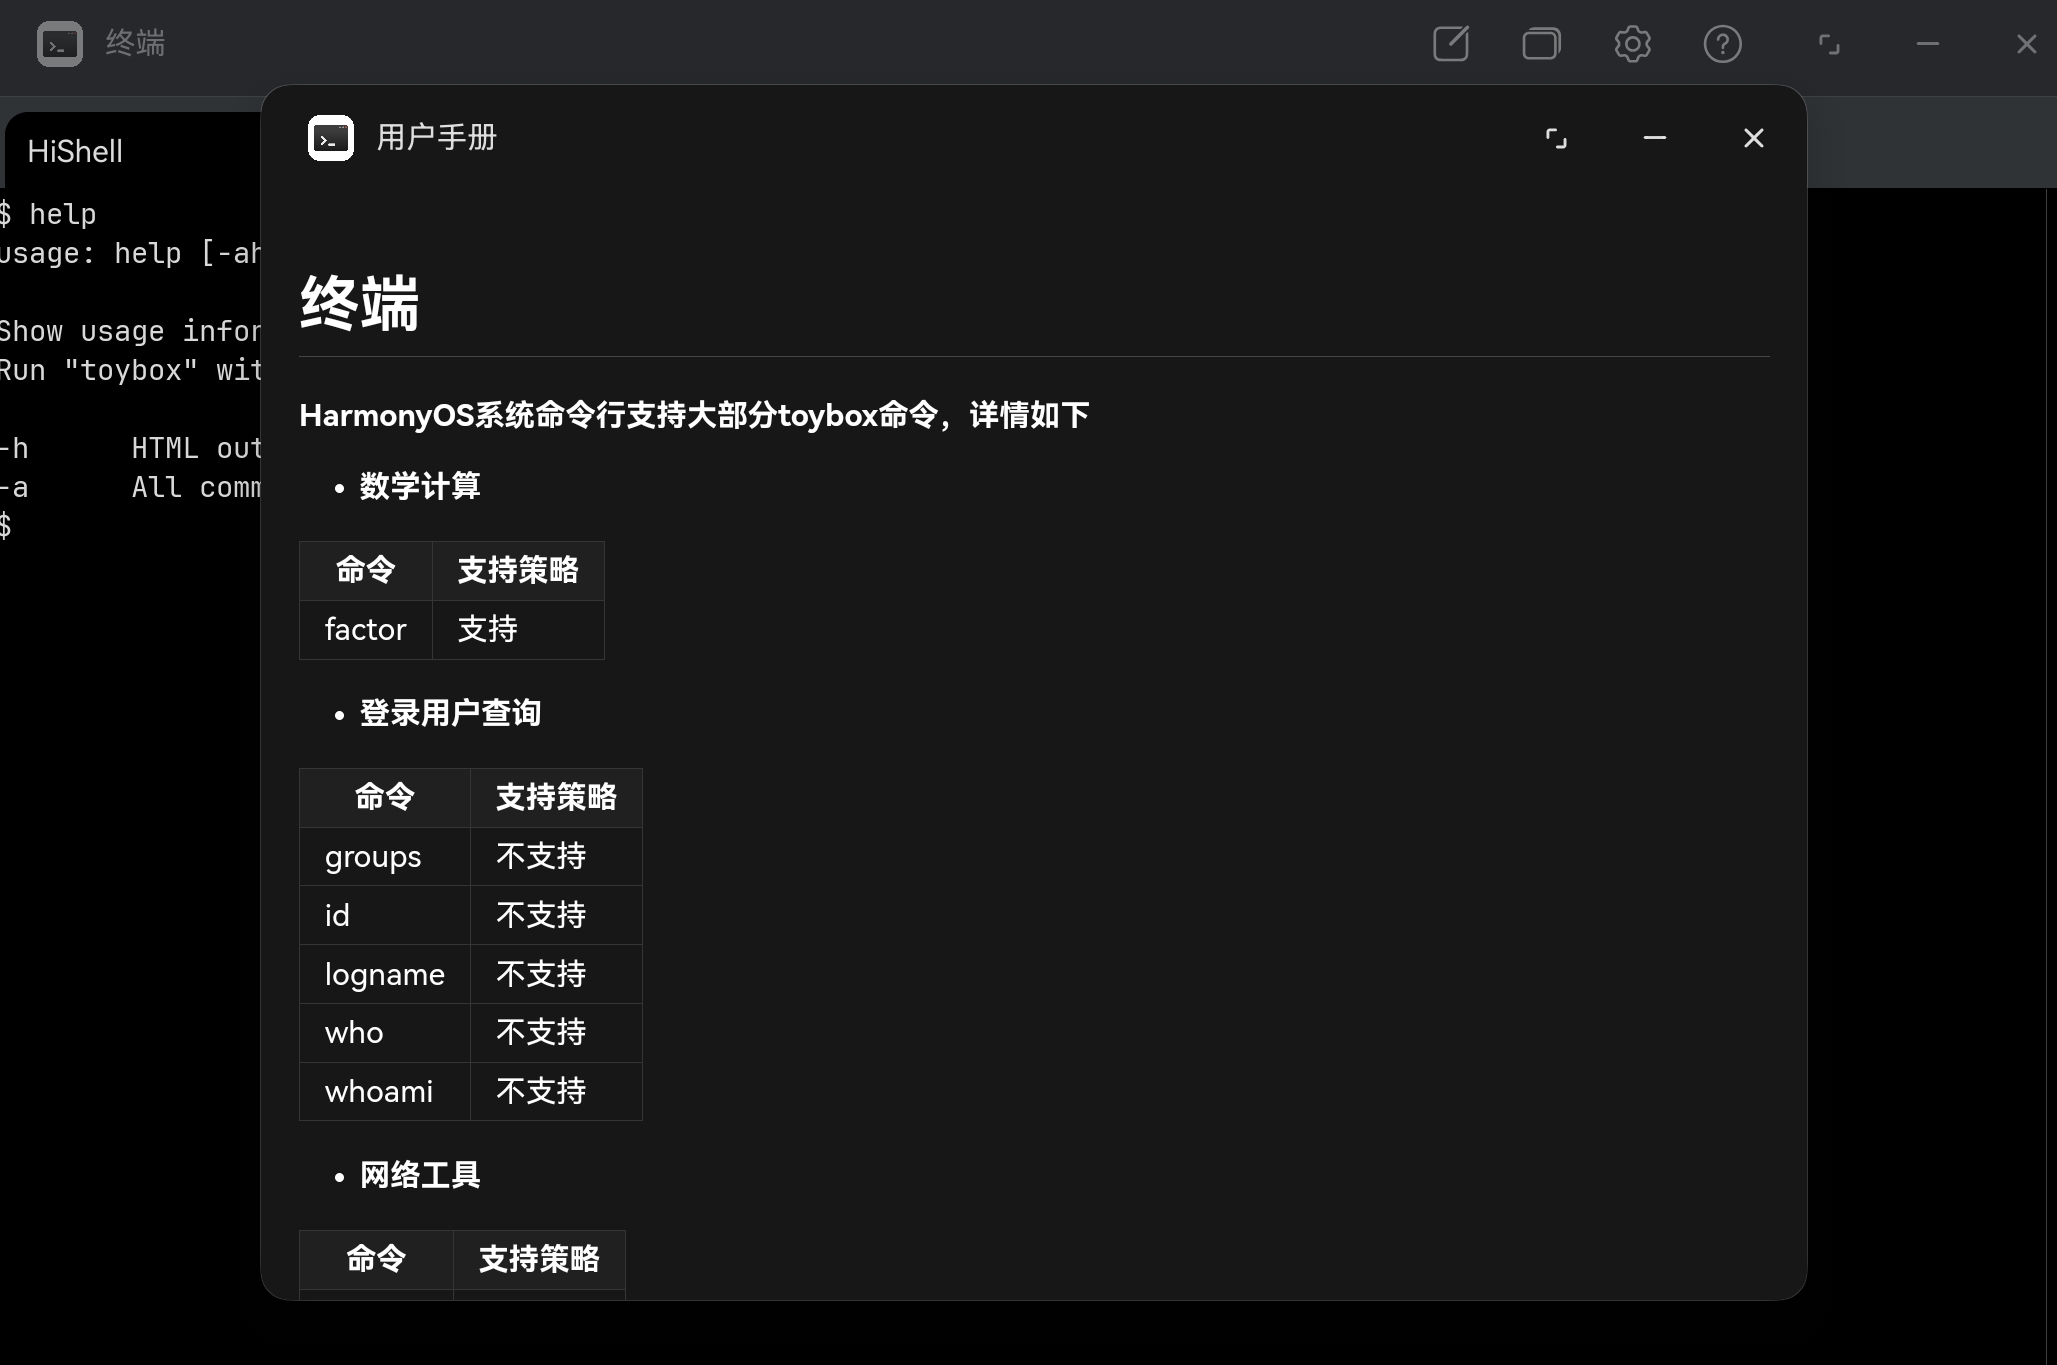Minimize the 用户手册 manual window
Viewport: 2057px width, 1365px height.
point(1655,138)
